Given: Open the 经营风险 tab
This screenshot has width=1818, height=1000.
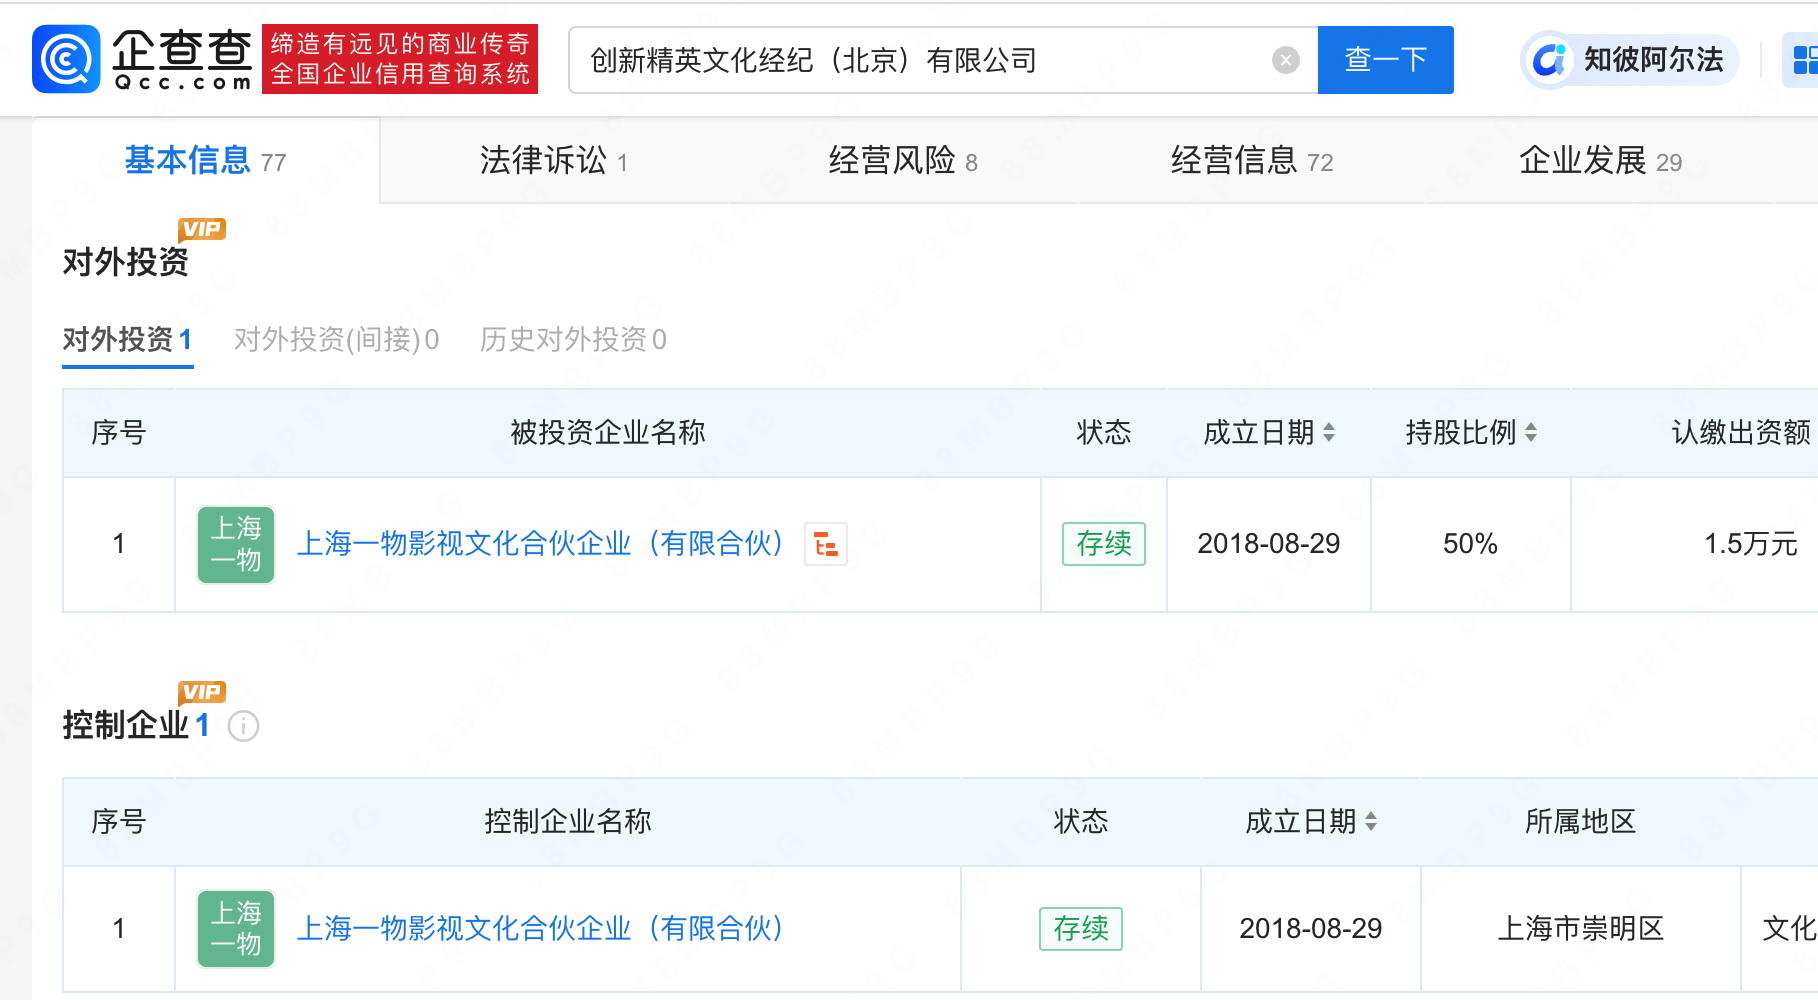Looking at the screenshot, I should (x=903, y=160).
